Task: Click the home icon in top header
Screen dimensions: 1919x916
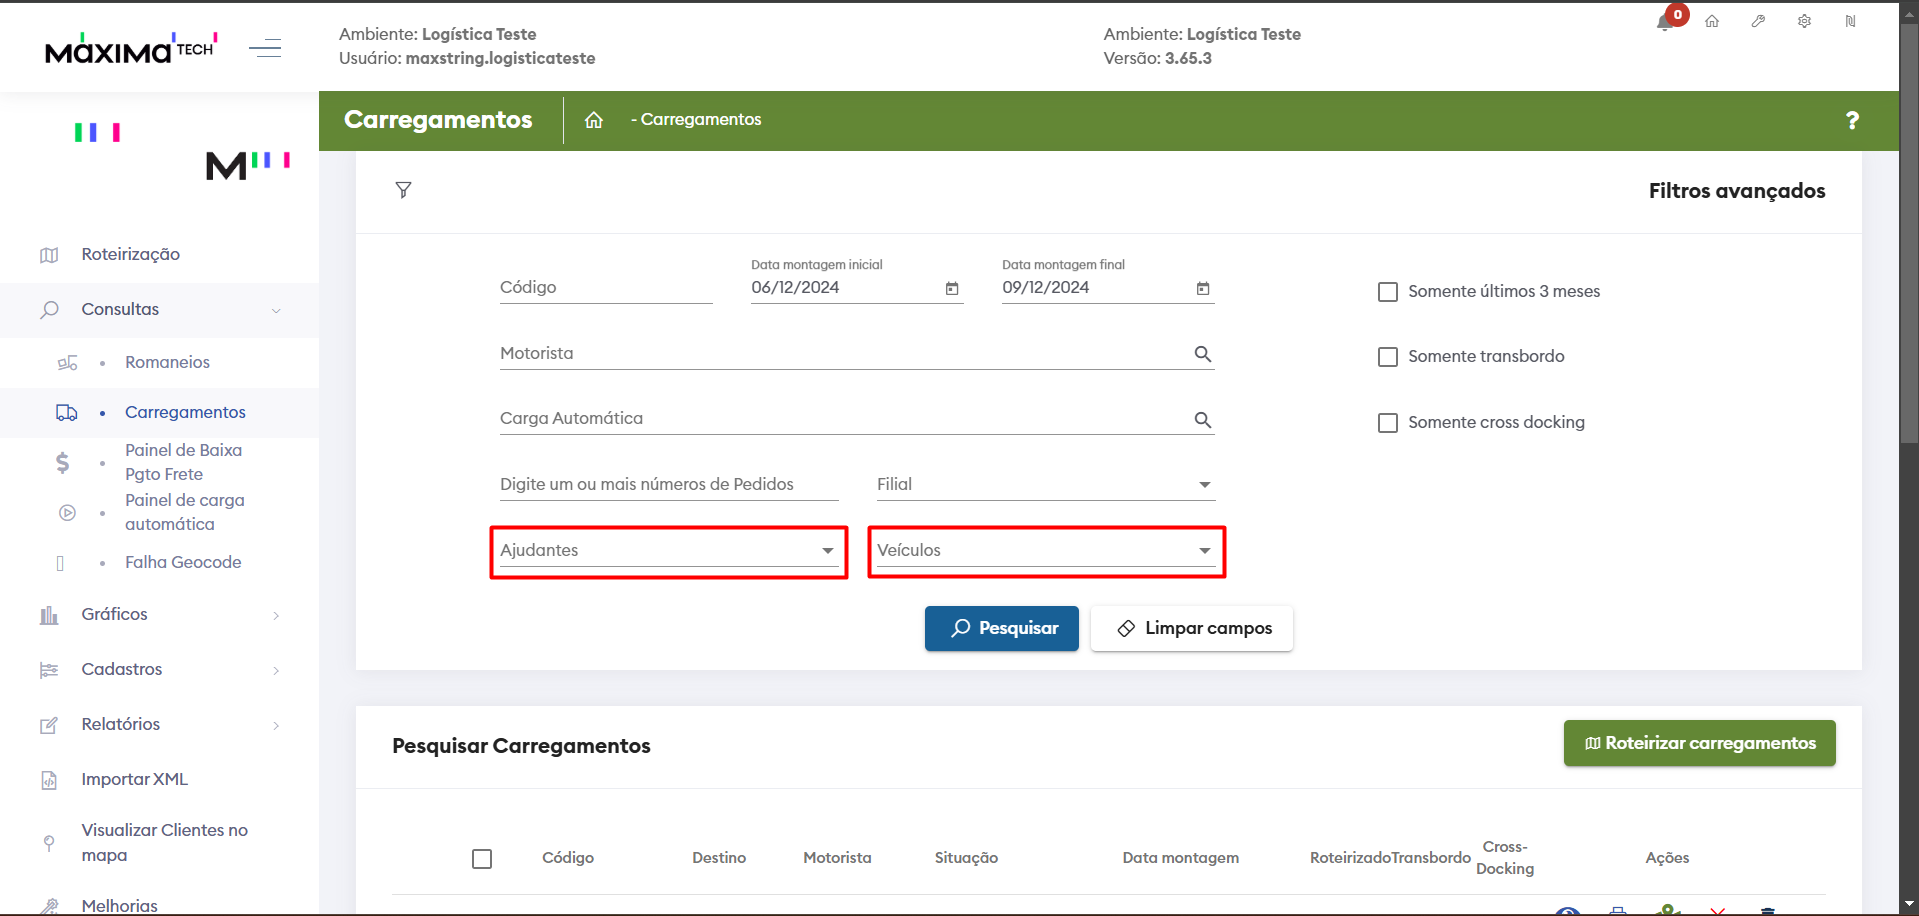Action: pyautogui.click(x=1712, y=21)
